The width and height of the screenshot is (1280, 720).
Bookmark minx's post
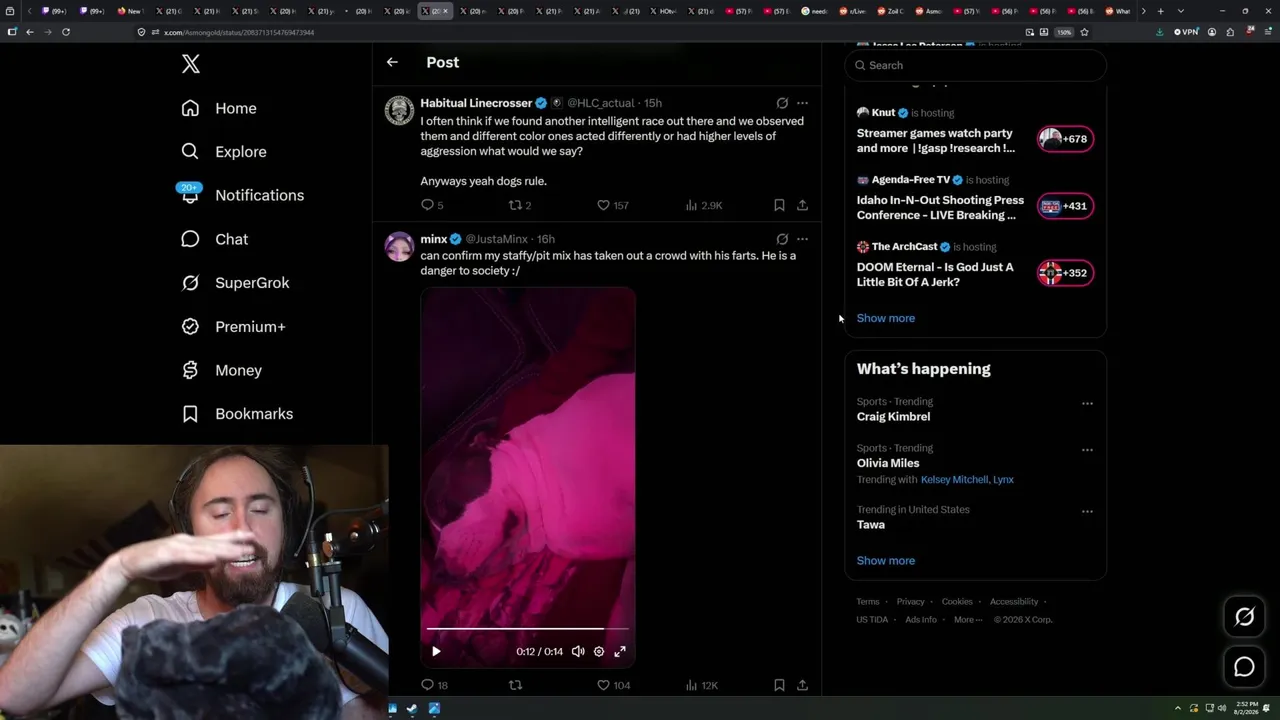click(x=779, y=685)
